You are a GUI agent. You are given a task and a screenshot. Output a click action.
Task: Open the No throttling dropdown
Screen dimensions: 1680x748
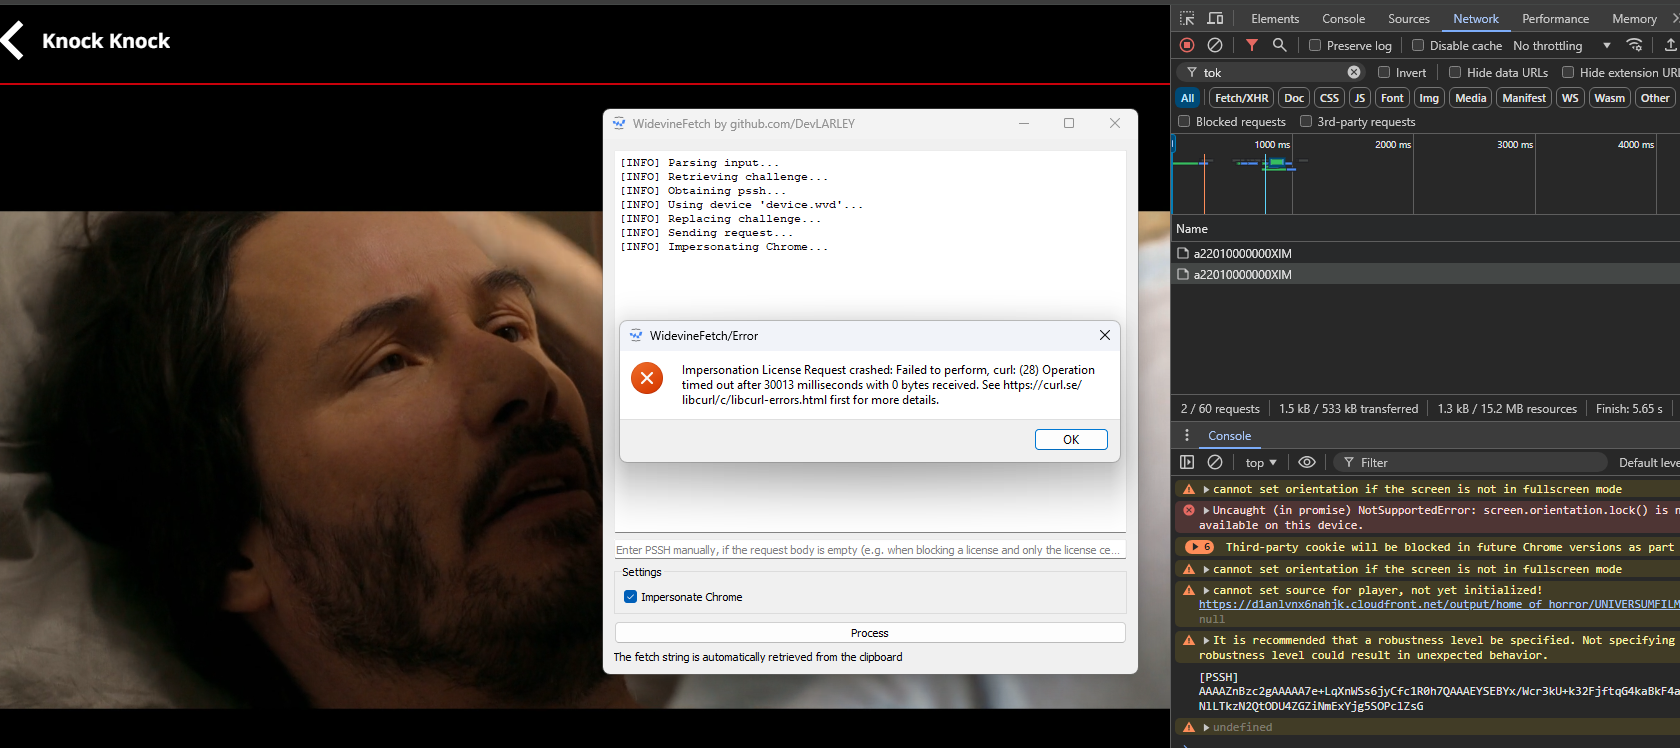click(1562, 45)
